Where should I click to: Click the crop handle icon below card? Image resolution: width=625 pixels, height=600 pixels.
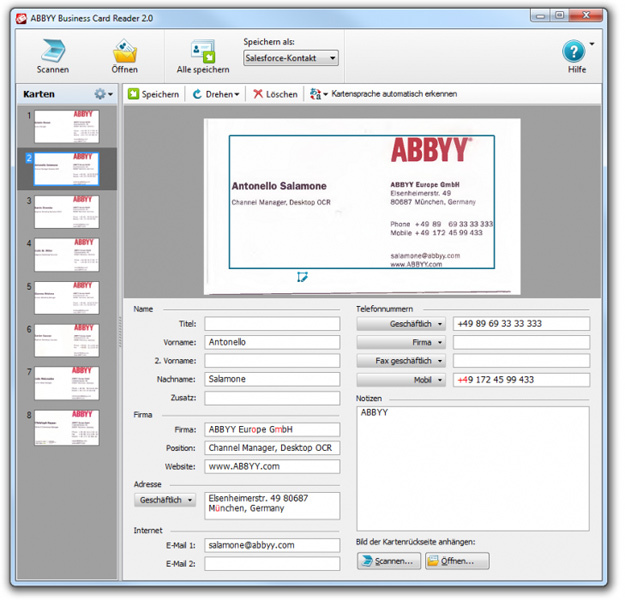coord(303,277)
